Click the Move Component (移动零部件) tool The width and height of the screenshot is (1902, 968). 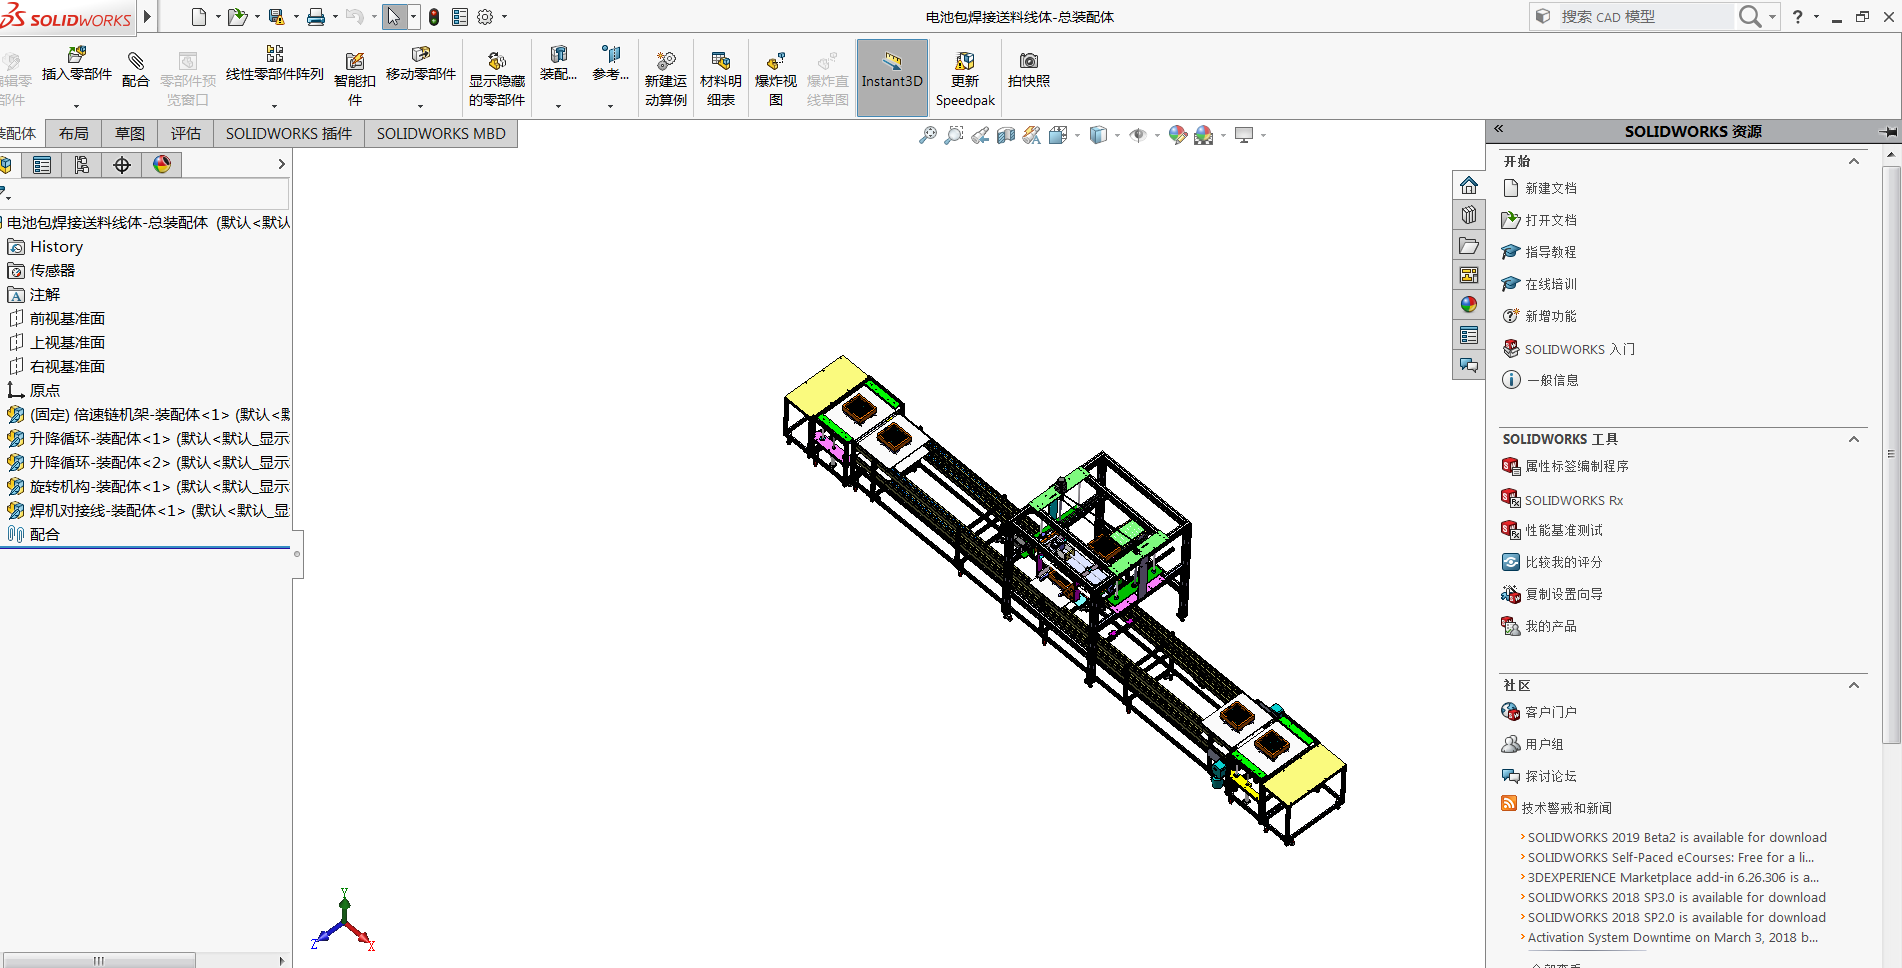(421, 64)
